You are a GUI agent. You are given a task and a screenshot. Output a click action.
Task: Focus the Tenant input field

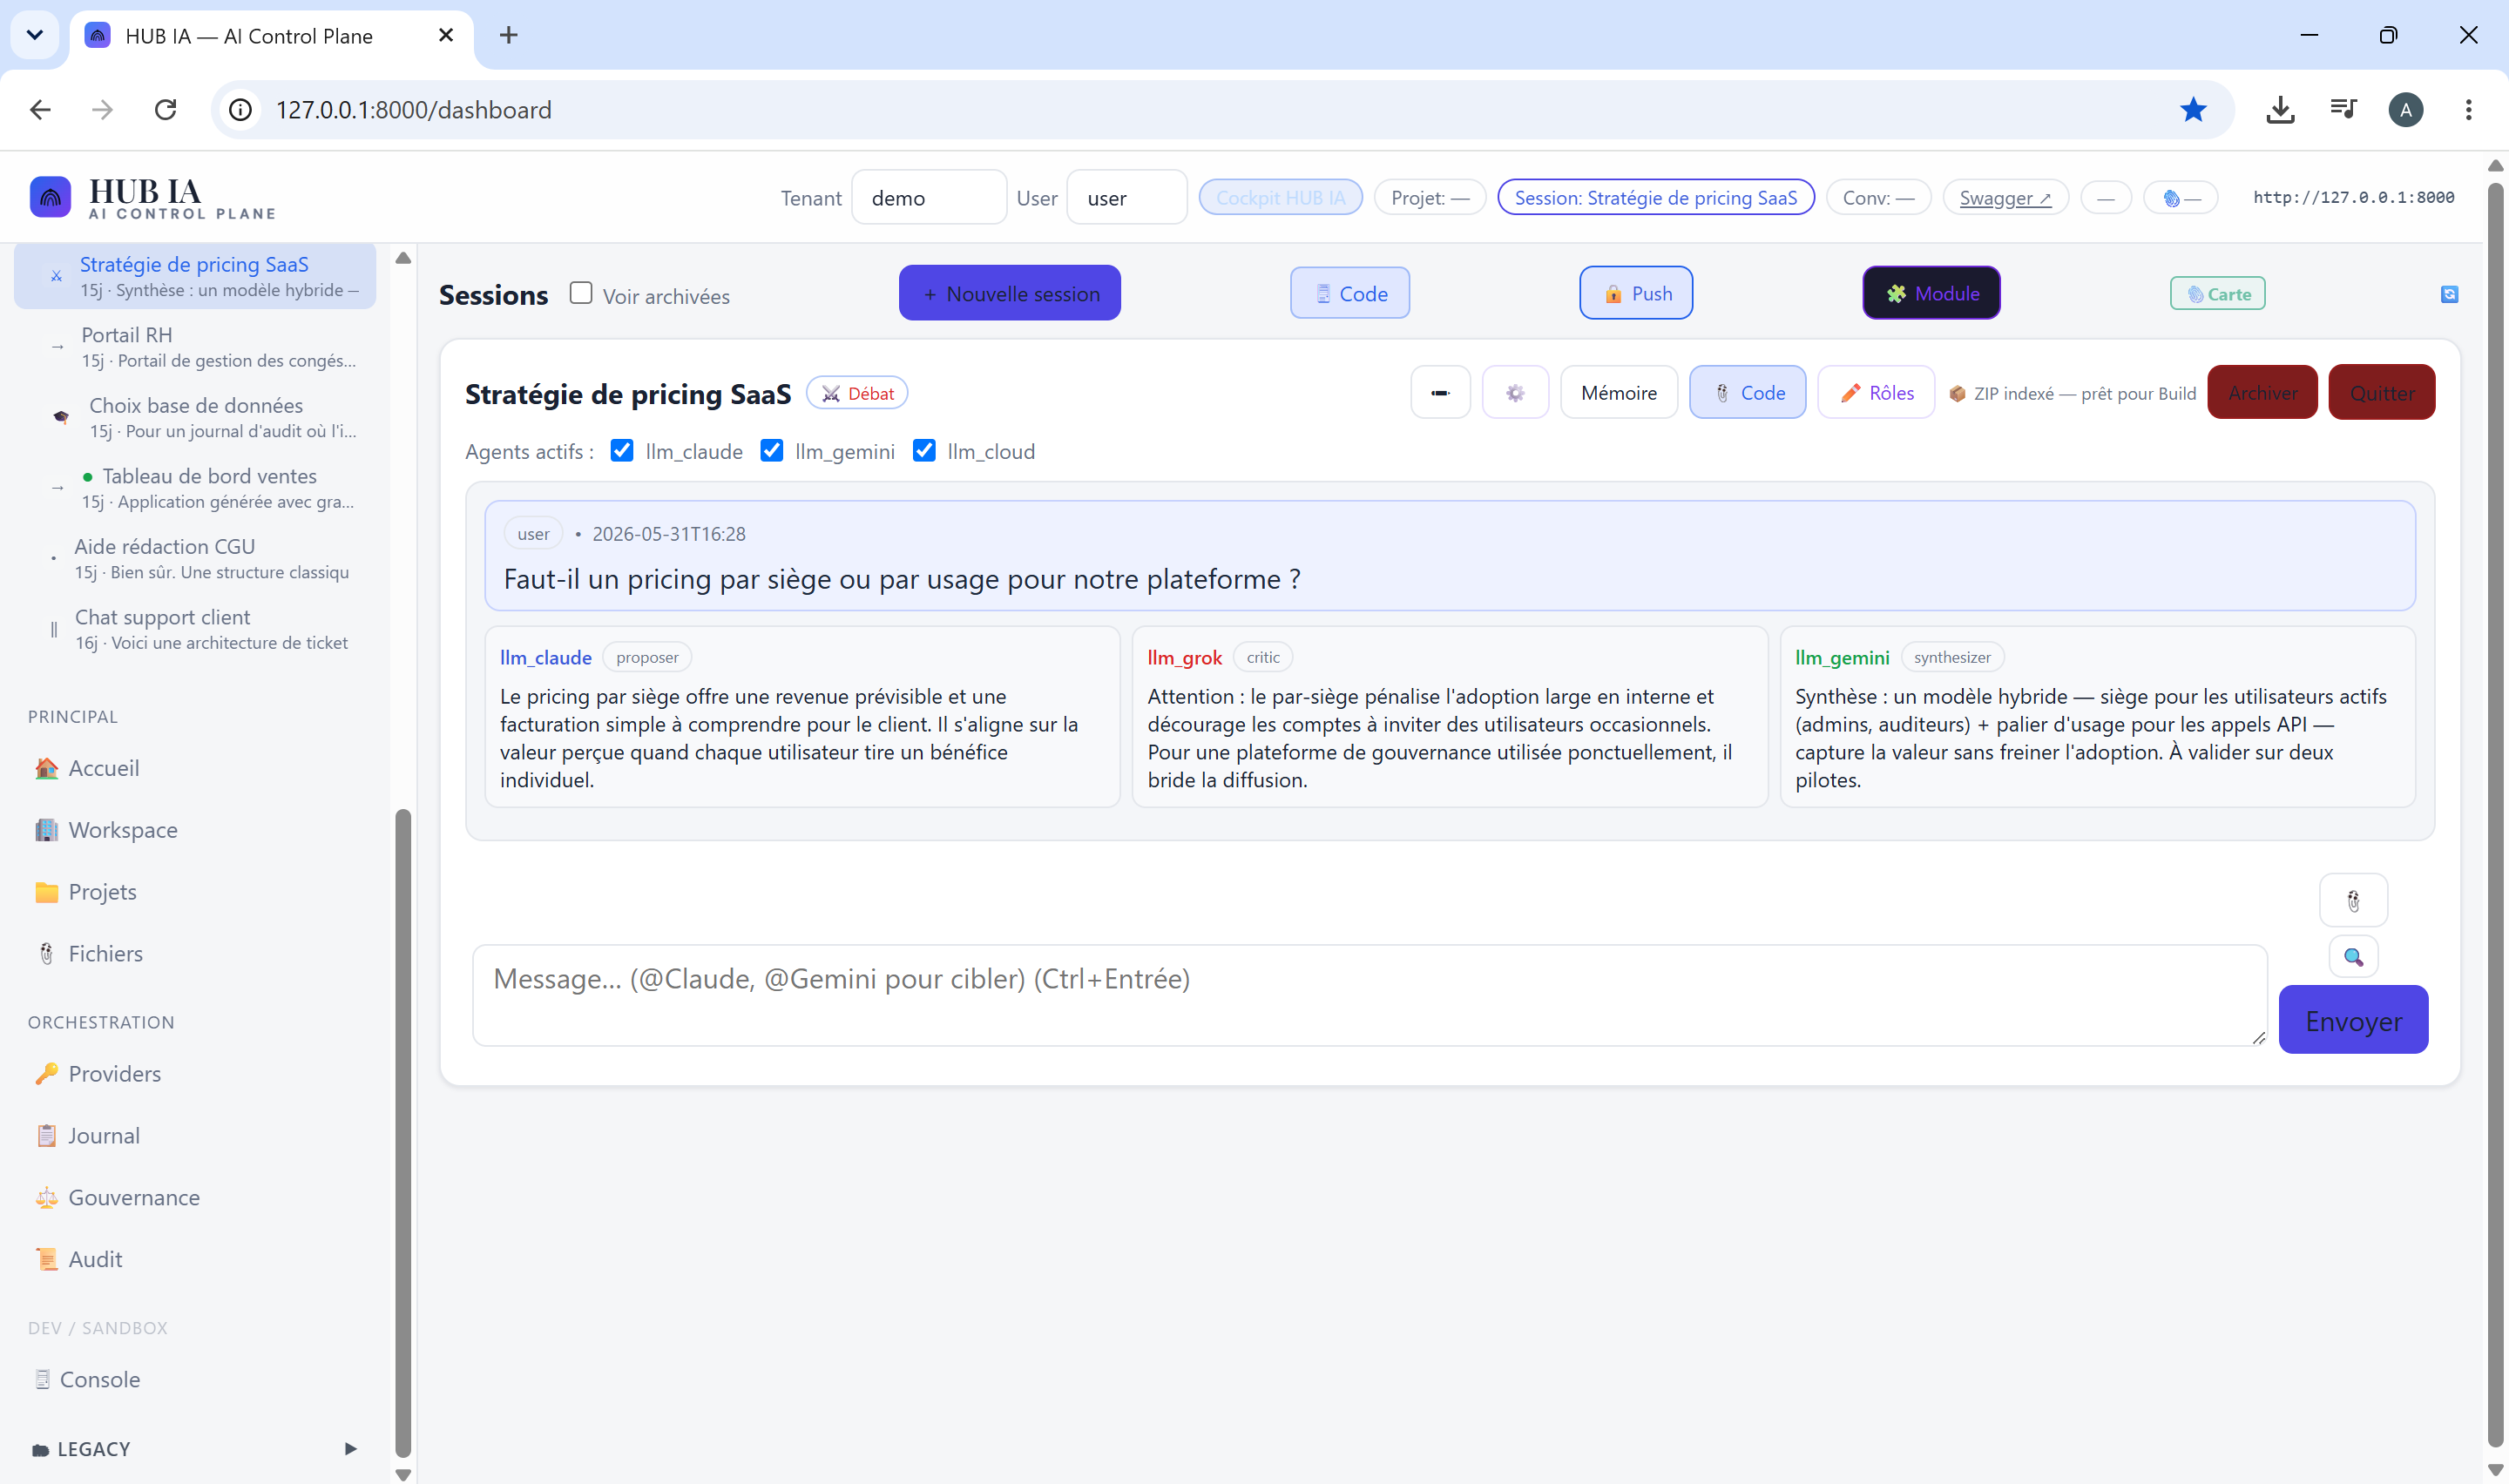tap(929, 198)
